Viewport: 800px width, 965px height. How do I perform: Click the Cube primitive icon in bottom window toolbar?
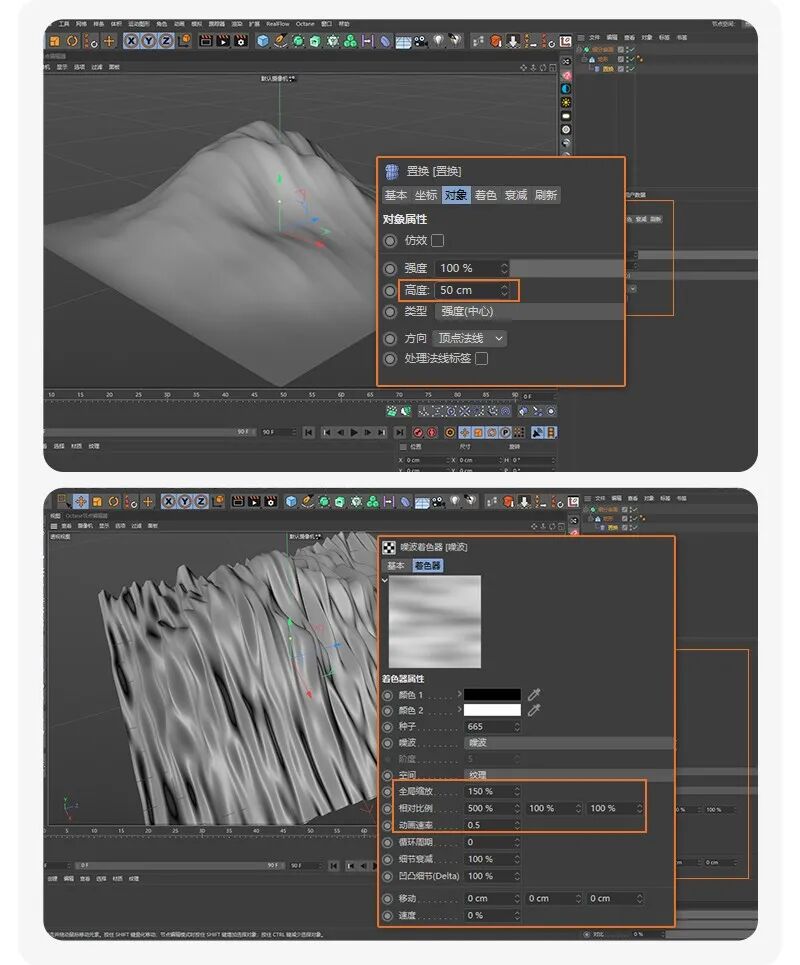[291, 502]
